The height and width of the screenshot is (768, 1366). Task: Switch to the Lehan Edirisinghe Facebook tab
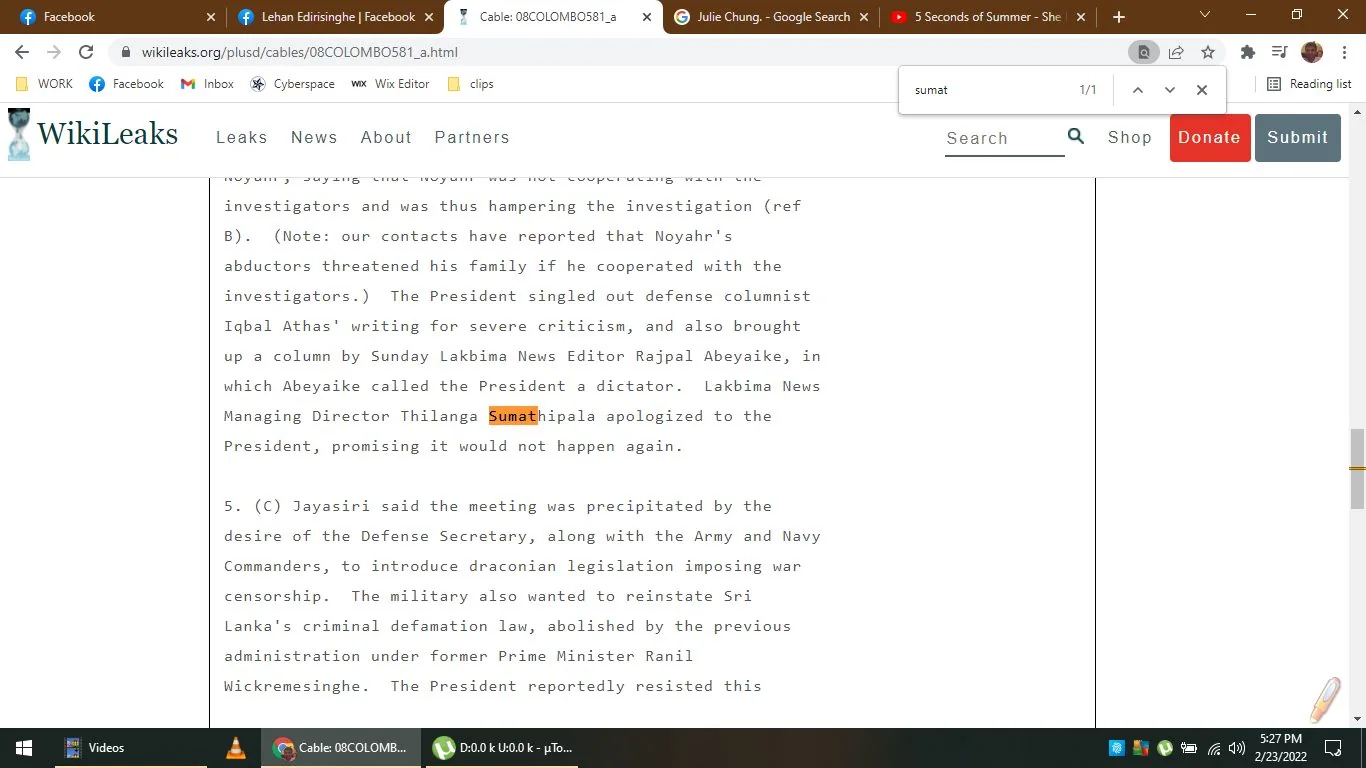[335, 17]
